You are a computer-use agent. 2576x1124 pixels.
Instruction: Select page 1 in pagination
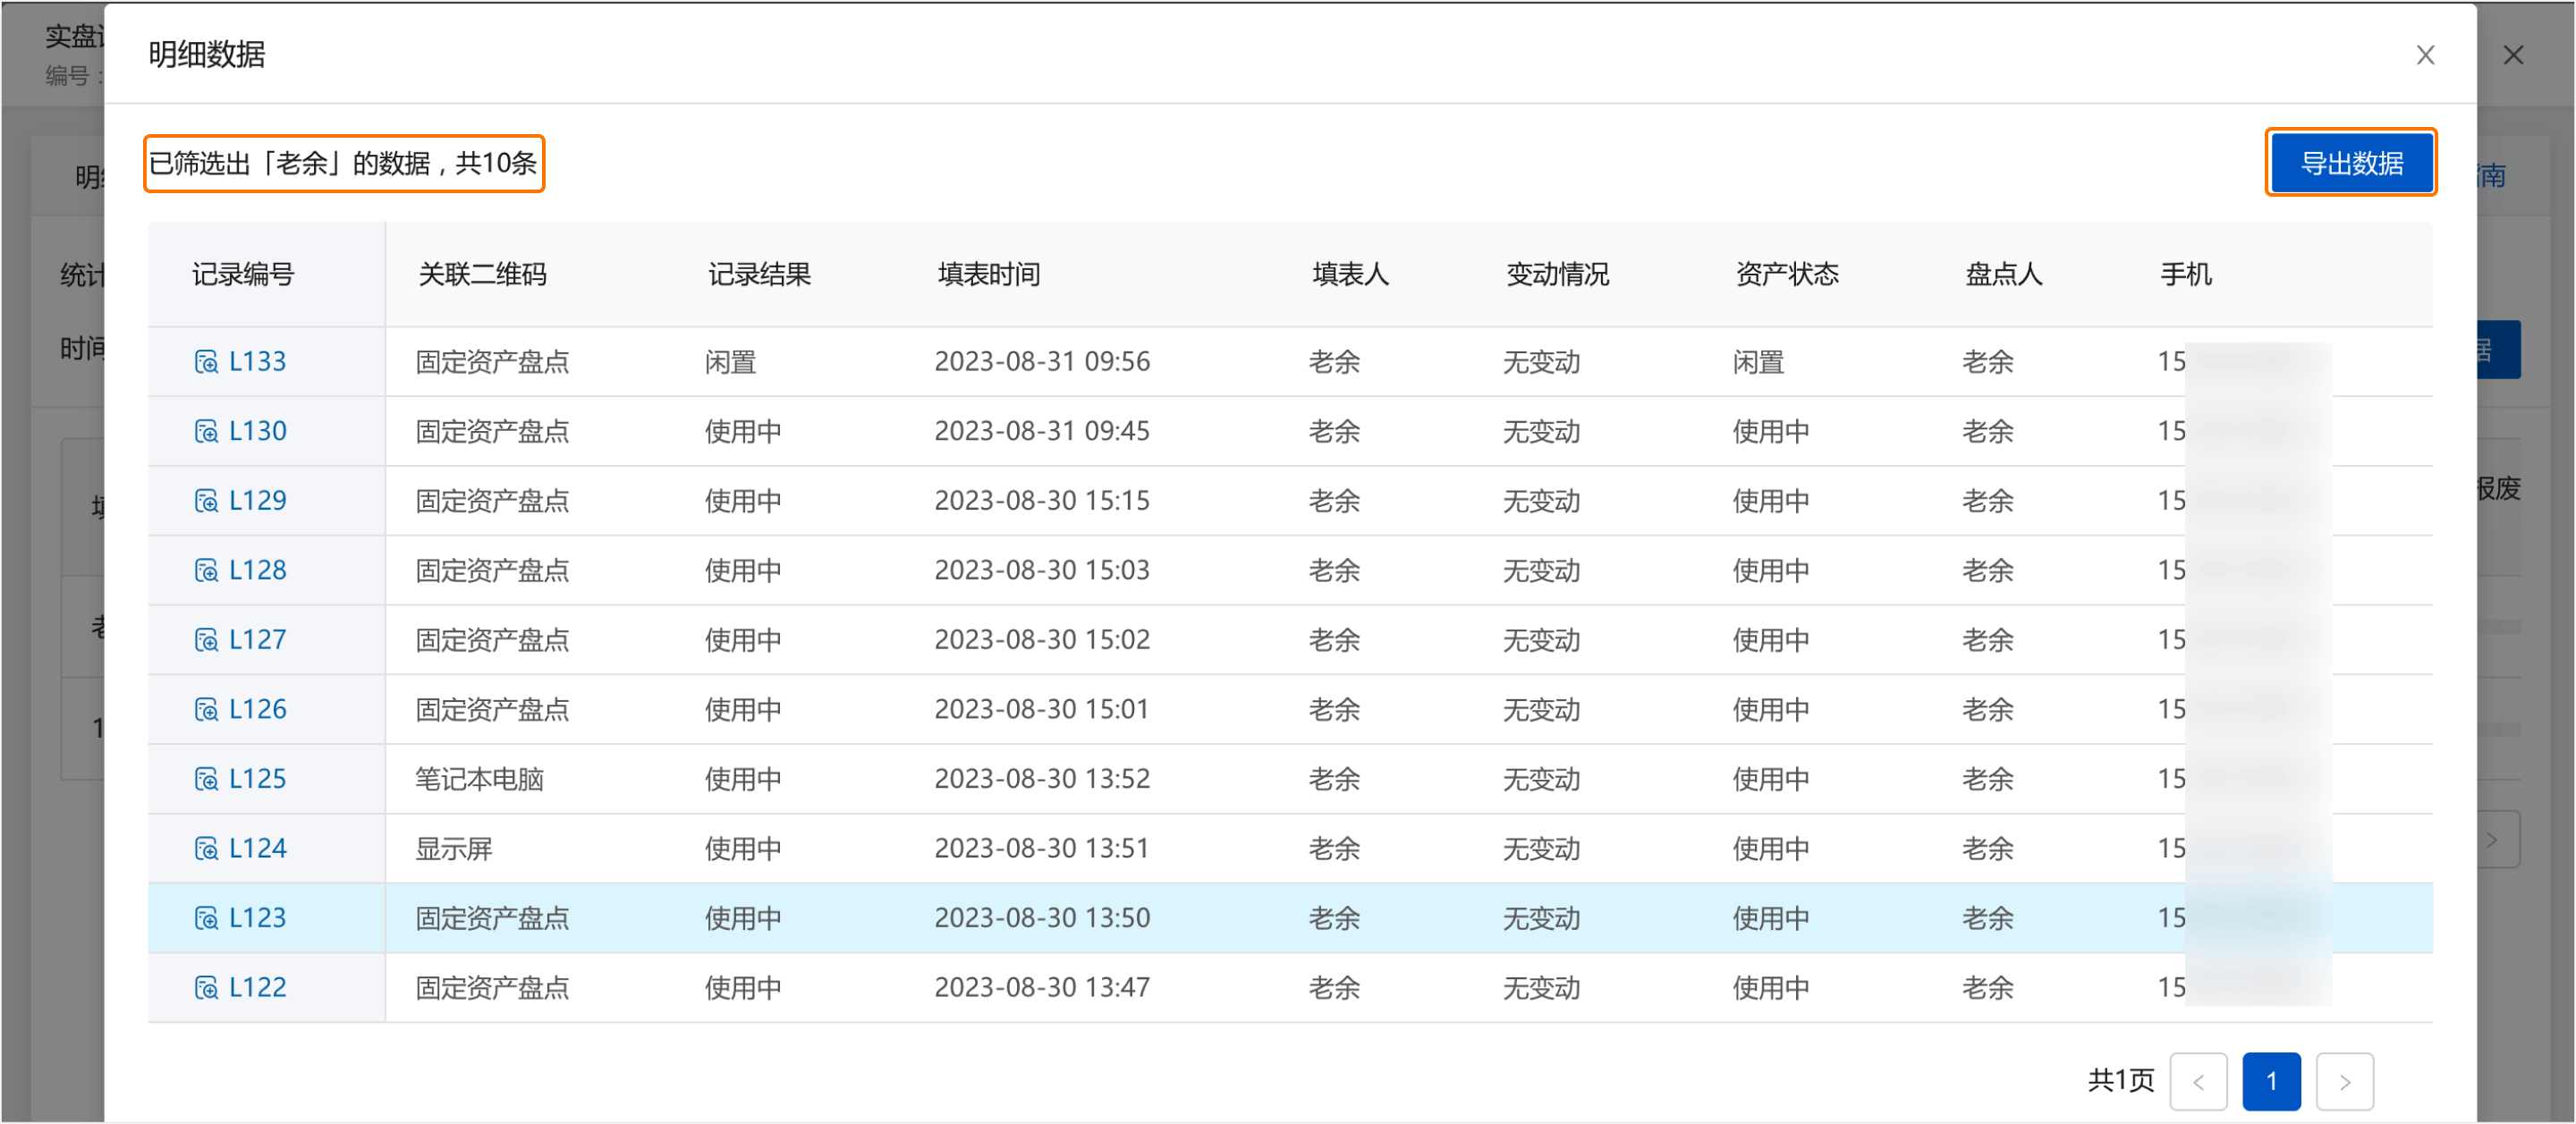[x=2272, y=1081]
